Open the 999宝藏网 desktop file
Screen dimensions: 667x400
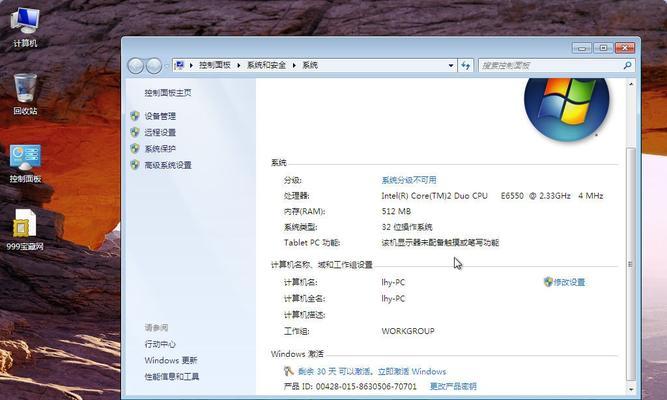pyautogui.click(x=25, y=229)
